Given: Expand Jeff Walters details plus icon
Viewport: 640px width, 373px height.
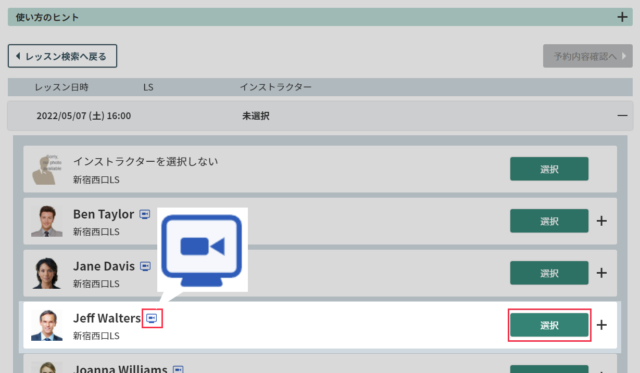Looking at the screenshot, I should click(x=602, y=325).
